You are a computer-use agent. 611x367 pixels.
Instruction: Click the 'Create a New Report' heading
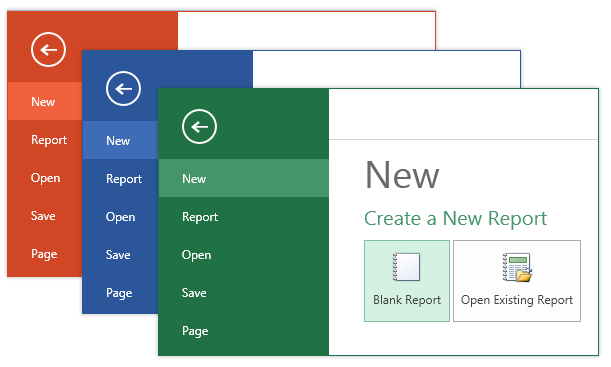tap(456, 218)
